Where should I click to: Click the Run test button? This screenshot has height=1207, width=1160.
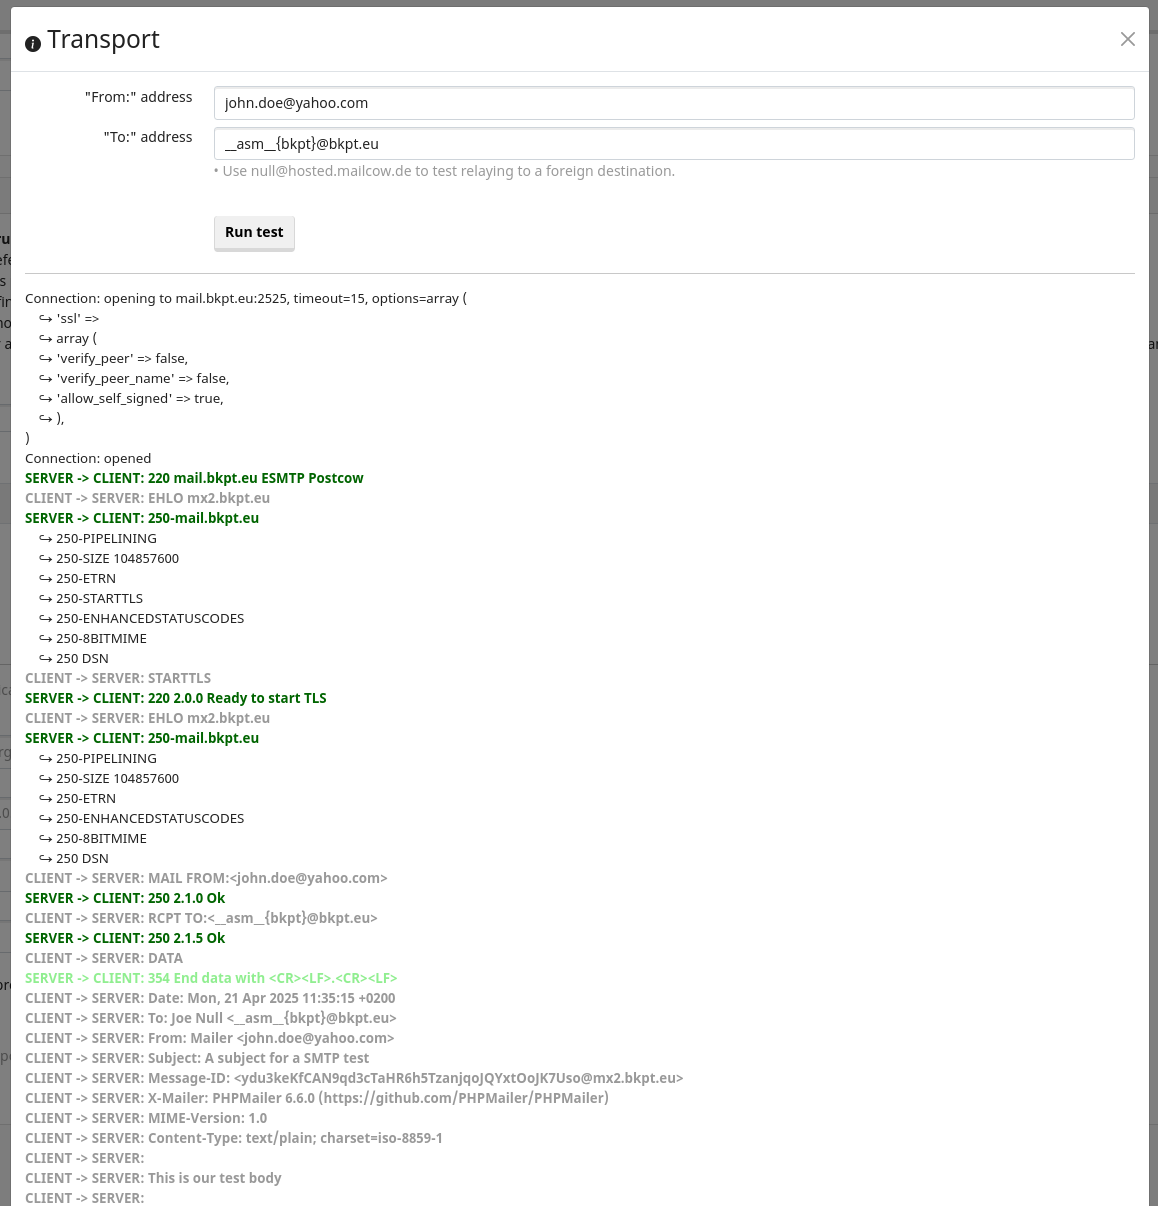pos(254,232)
